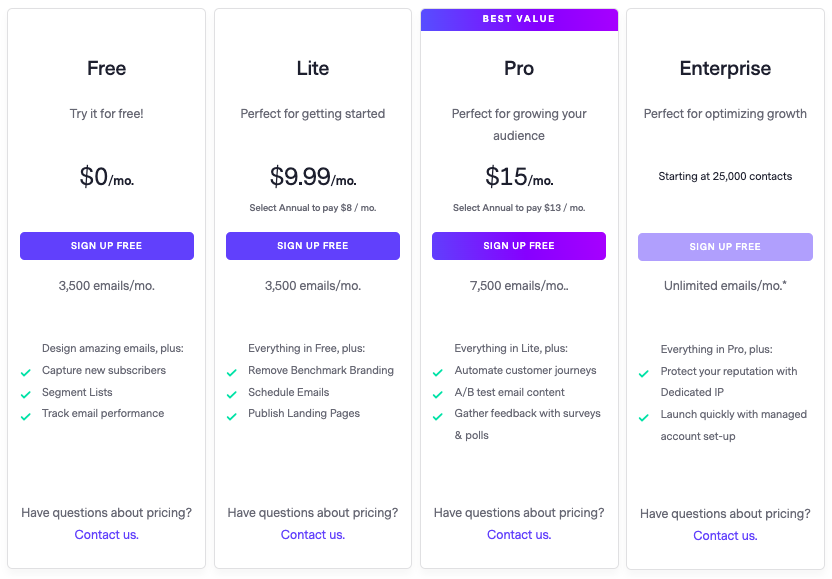Click the checkmark beside Gather feedback with surveys
The height and width of the screenshot is (579, 832).
[x=438, y=417]
